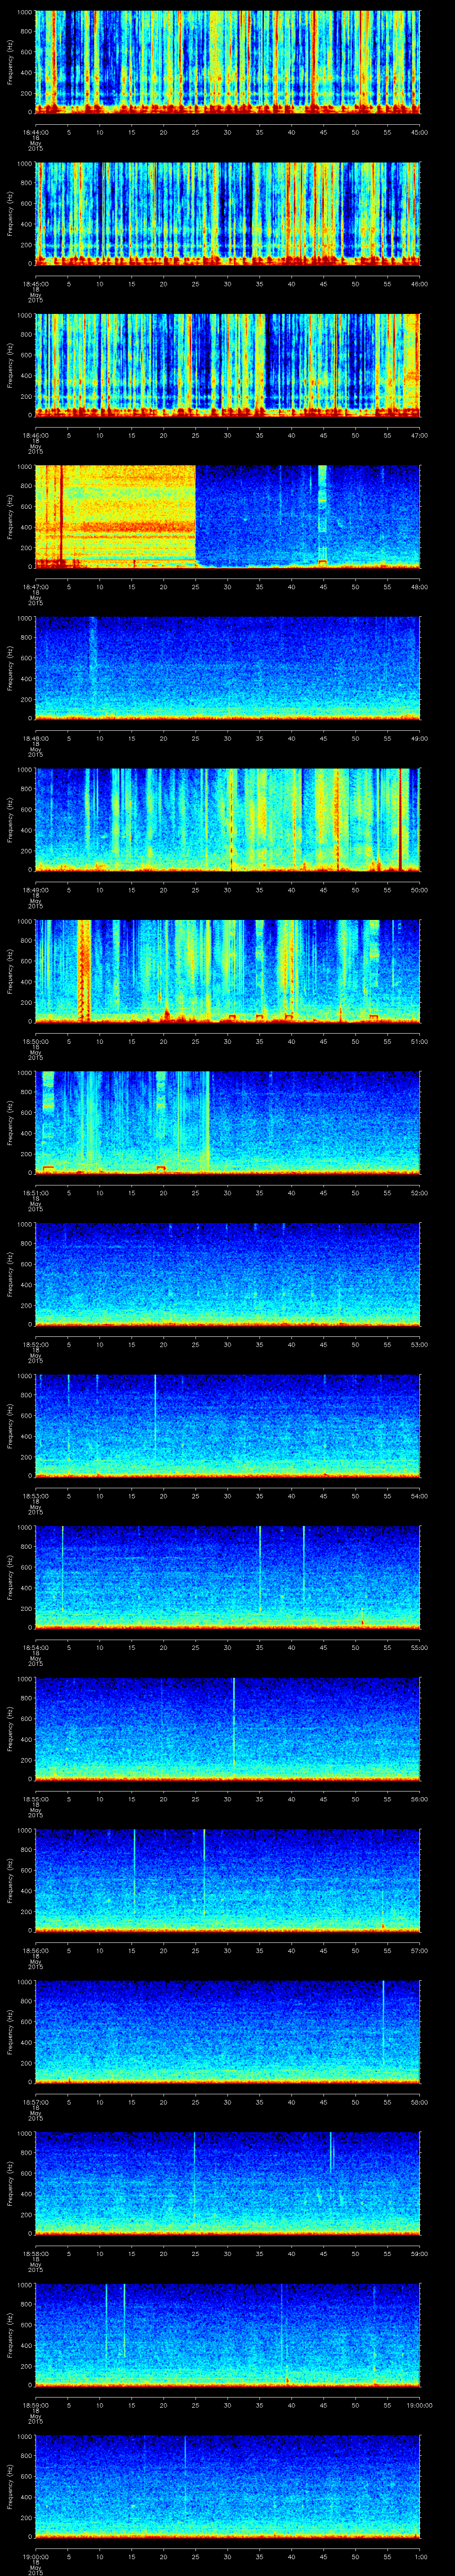Select the spectrogram panel starting at 18:54:00
Image resolution: width=455 pixels, height=2576 pixels.
coord(228,1577)
